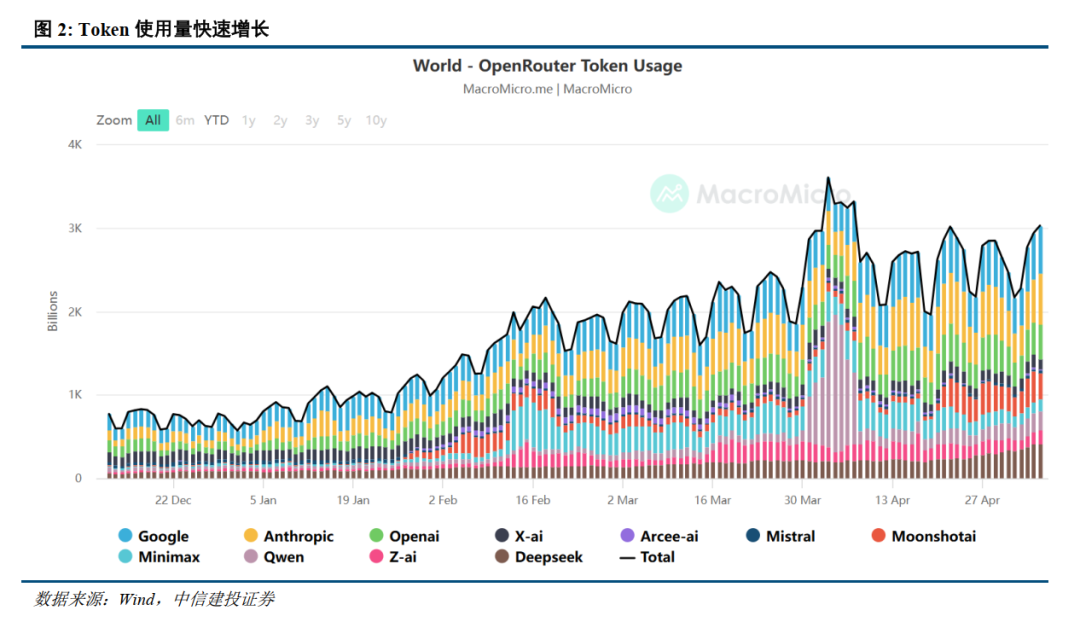Click the 19 Jan x-axis label
Viewport: 1080px width, 622px height.
(x=353, y=500)
